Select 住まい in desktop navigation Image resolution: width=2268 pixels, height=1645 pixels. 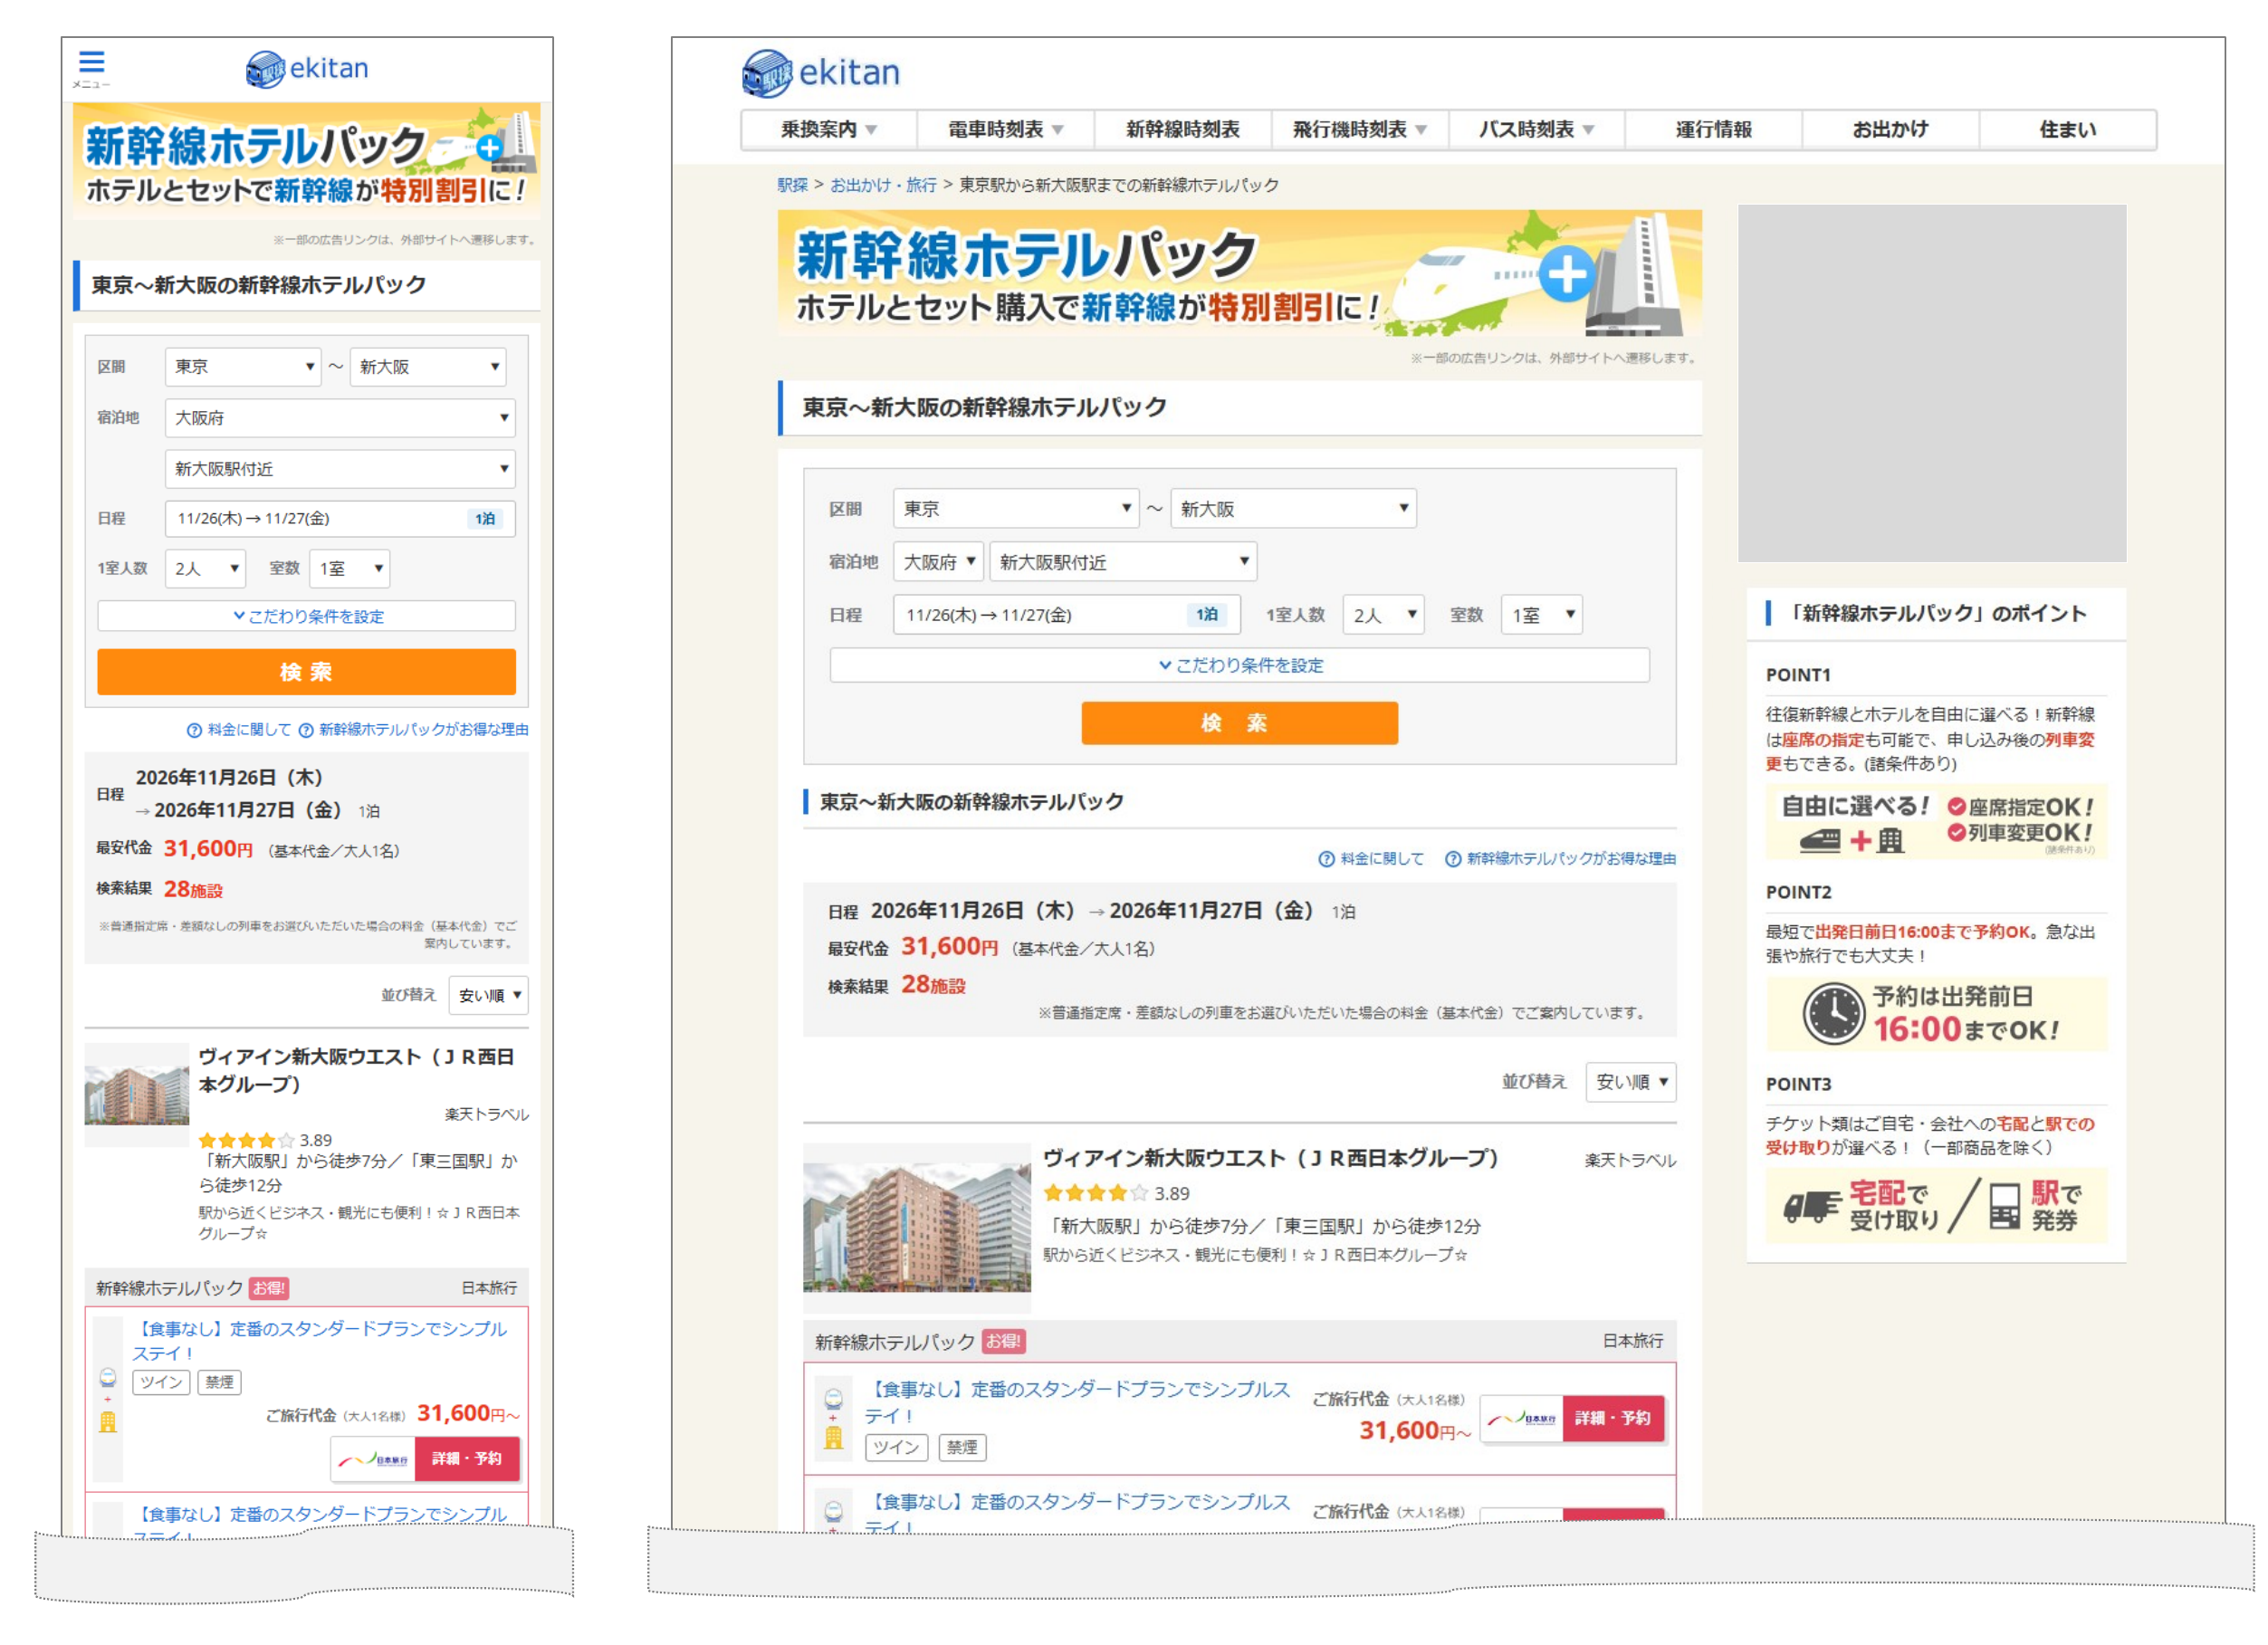pyautogui.click(x=2067, y=129)
